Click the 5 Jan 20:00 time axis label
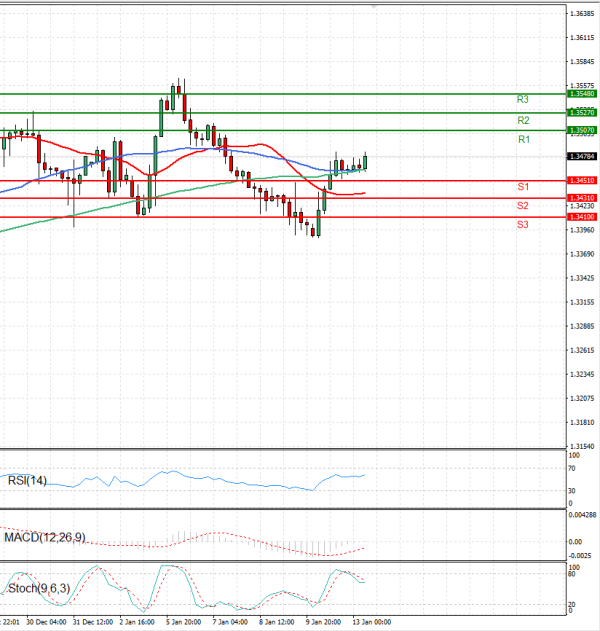The width and height of the screenshot is (600, 631). point(184,622)
